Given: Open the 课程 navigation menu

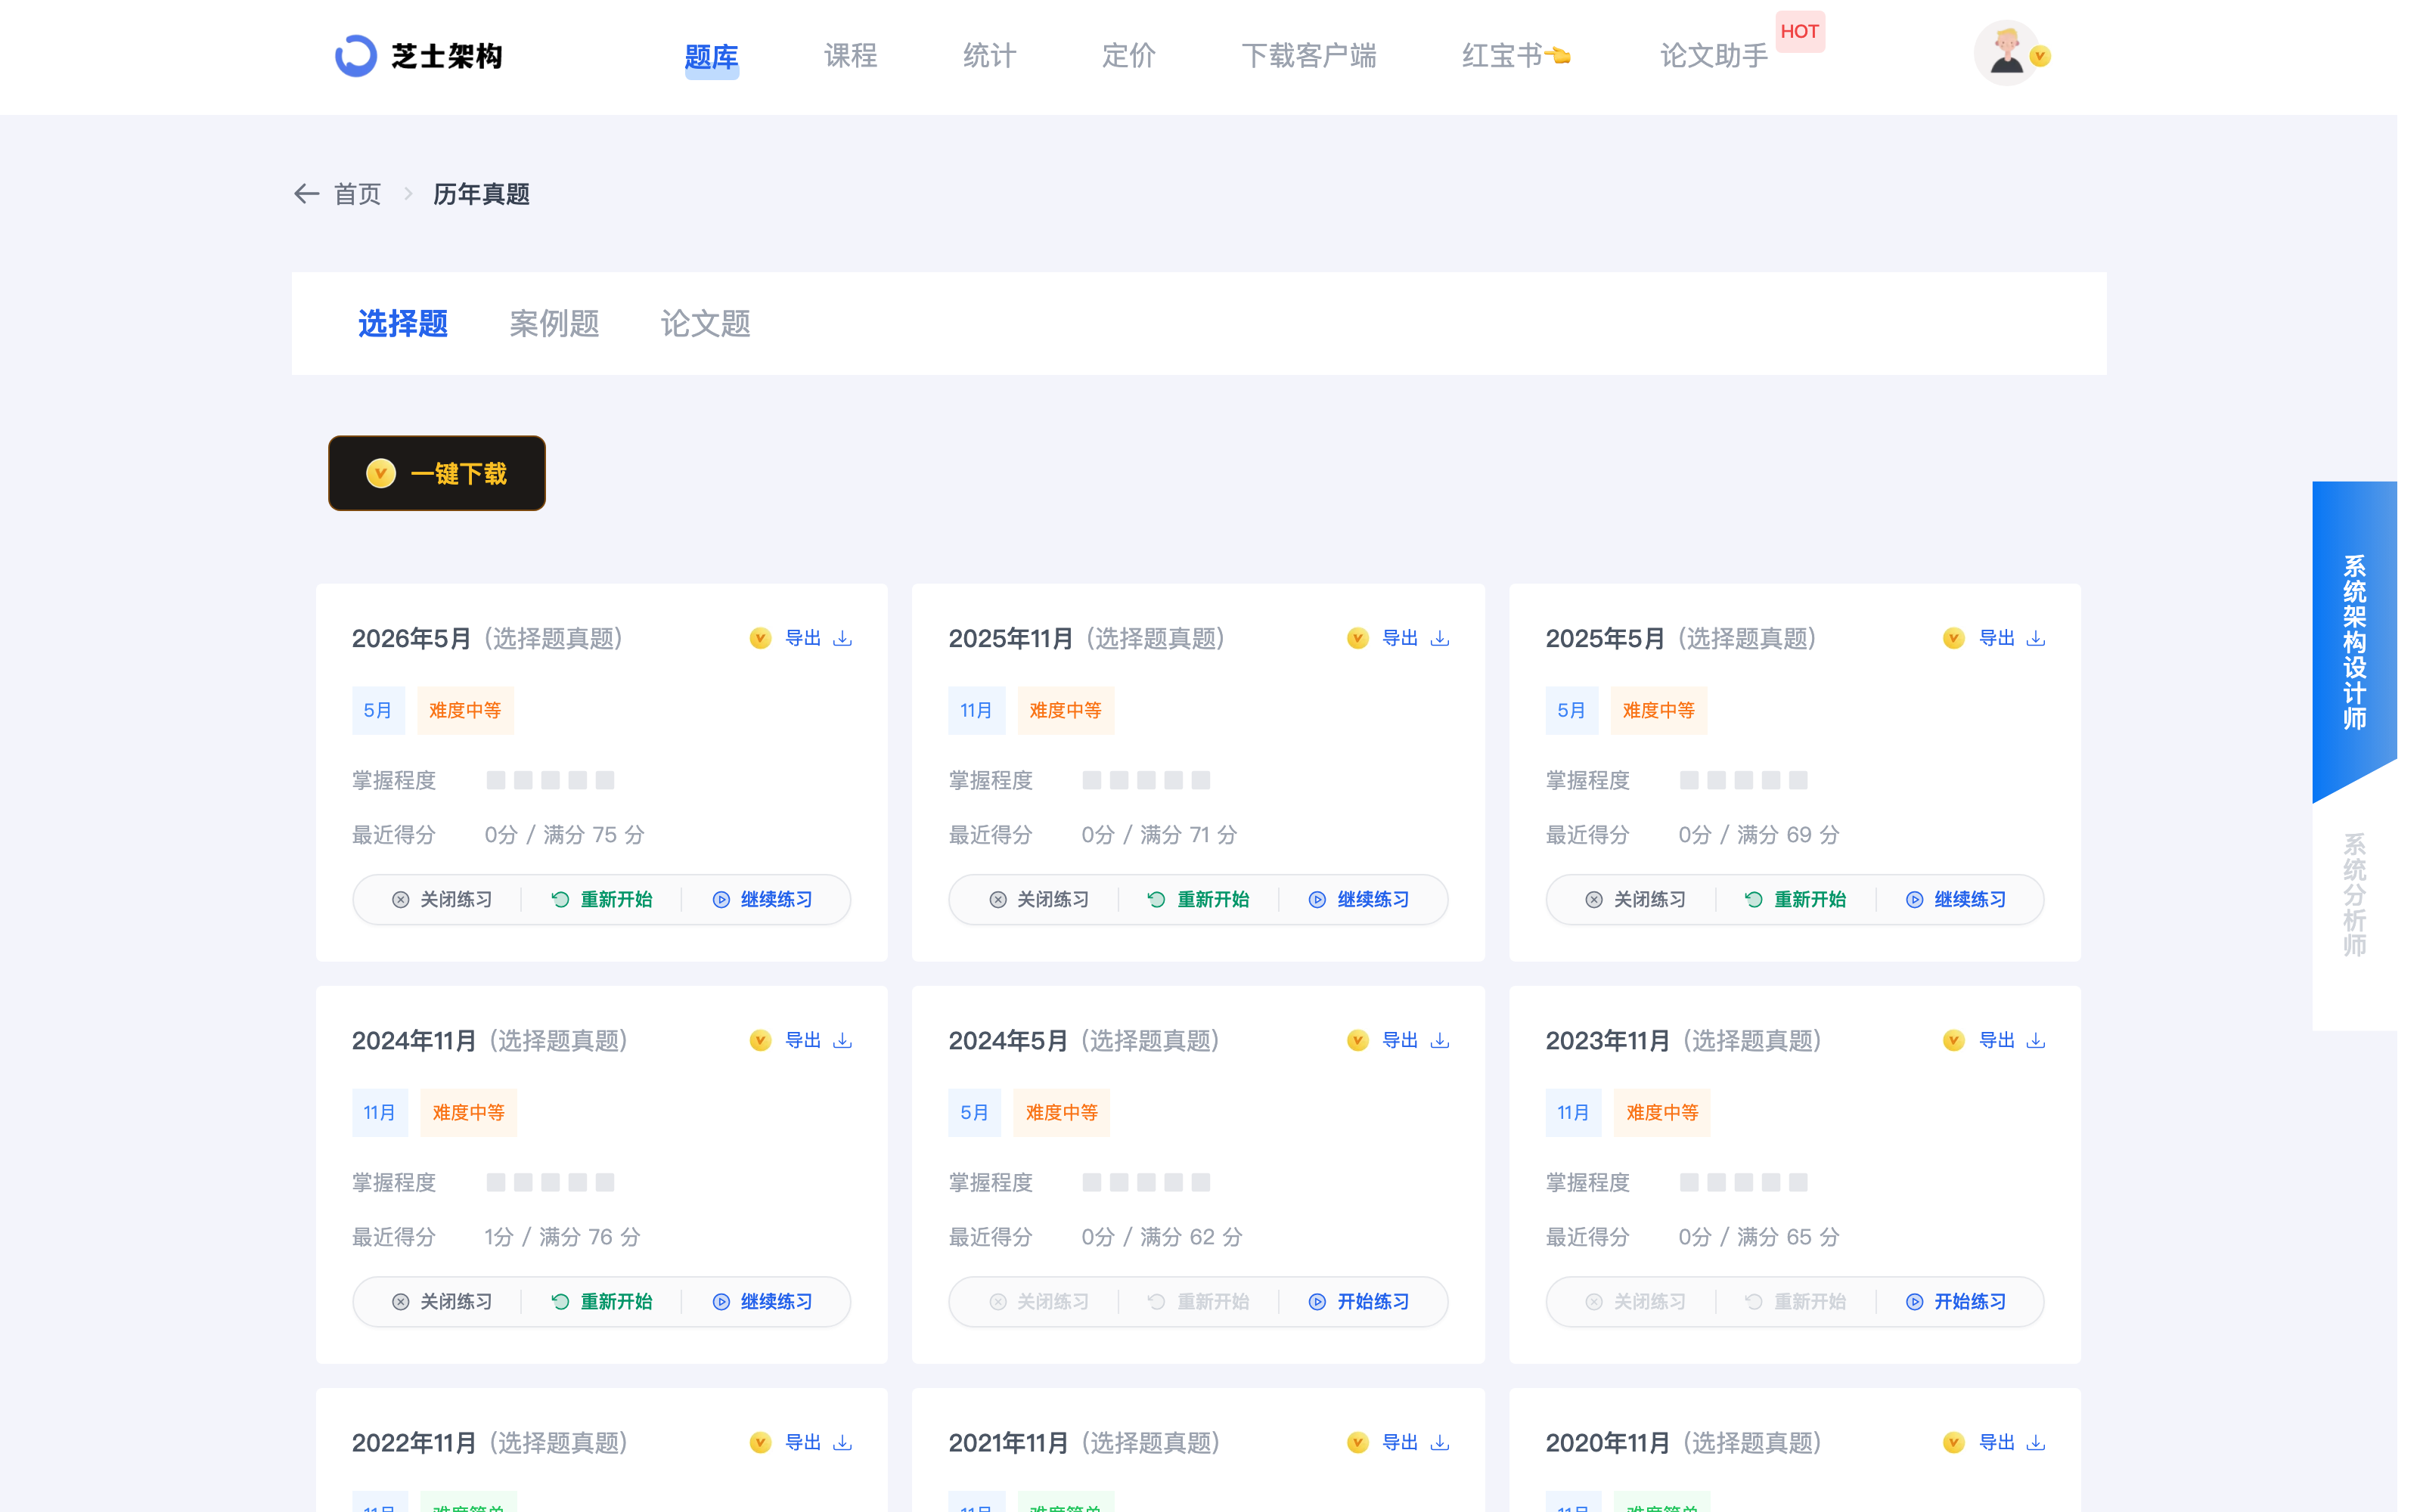Looking at the screenshot, I should 850,56.
